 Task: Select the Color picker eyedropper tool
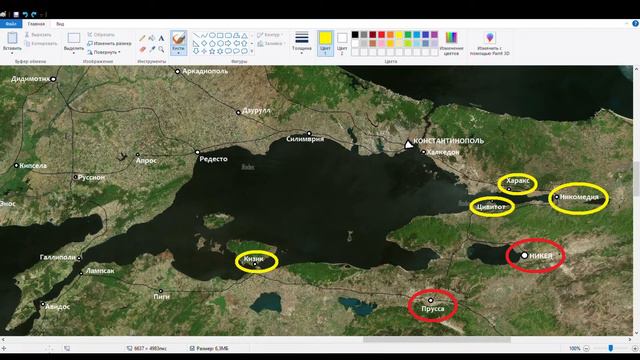(152, 49)
